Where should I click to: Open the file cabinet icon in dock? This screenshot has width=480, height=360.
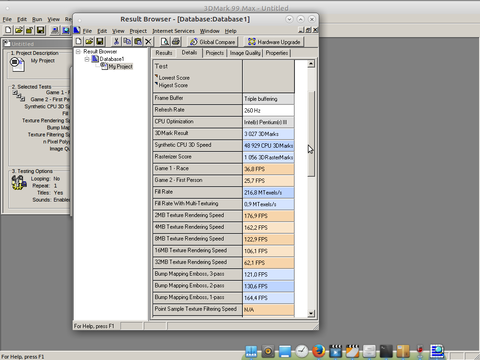click(x=369, y=351)
